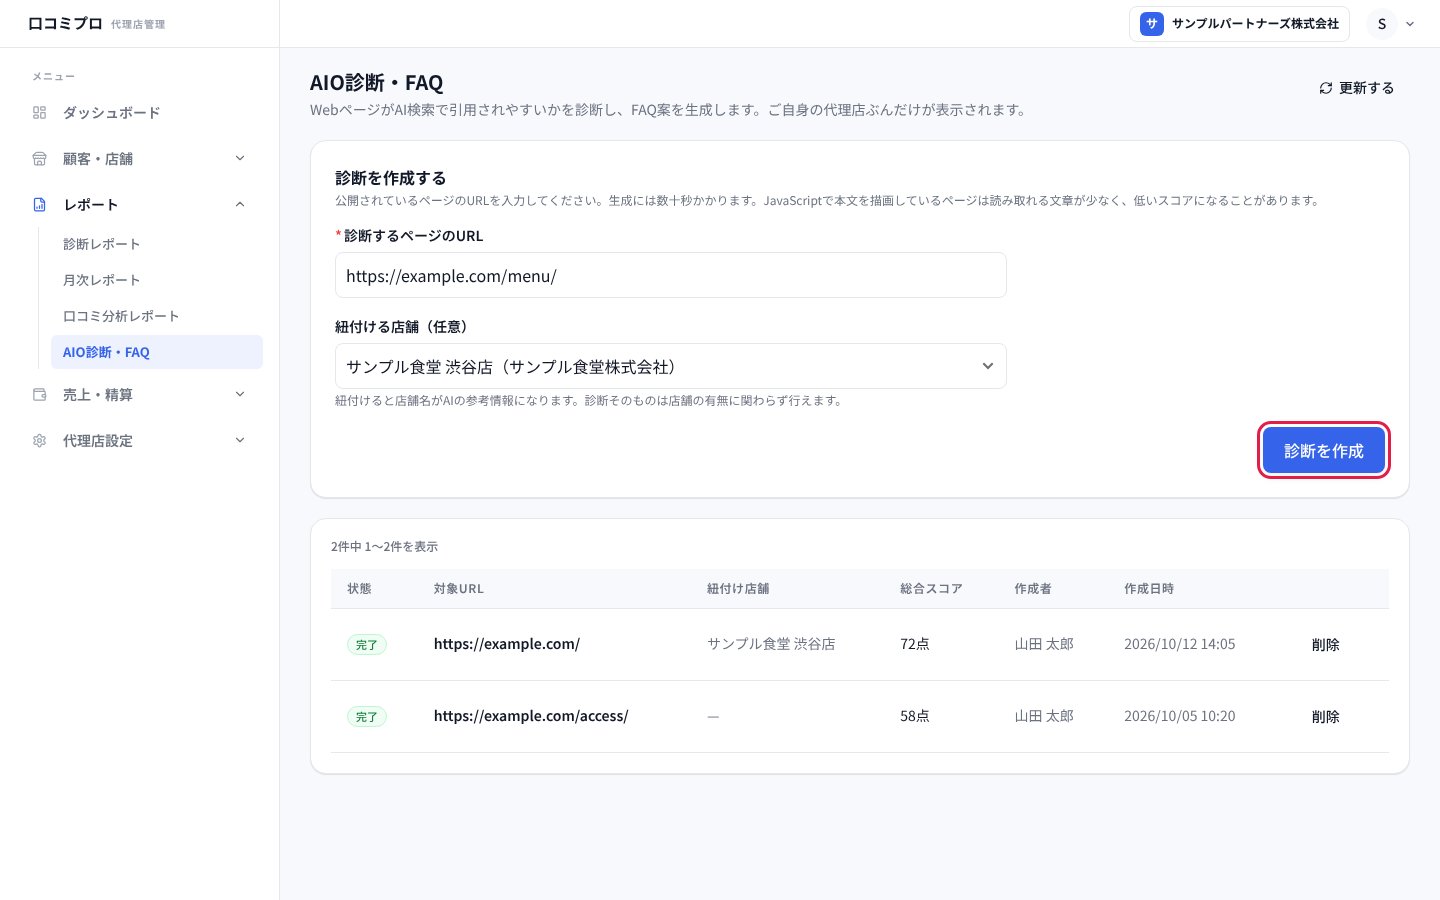Click the 対象URL column header

459,589
